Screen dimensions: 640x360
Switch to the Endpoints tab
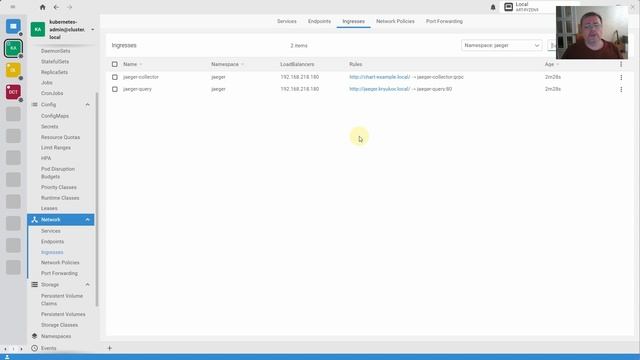click(x=319, y=21)
